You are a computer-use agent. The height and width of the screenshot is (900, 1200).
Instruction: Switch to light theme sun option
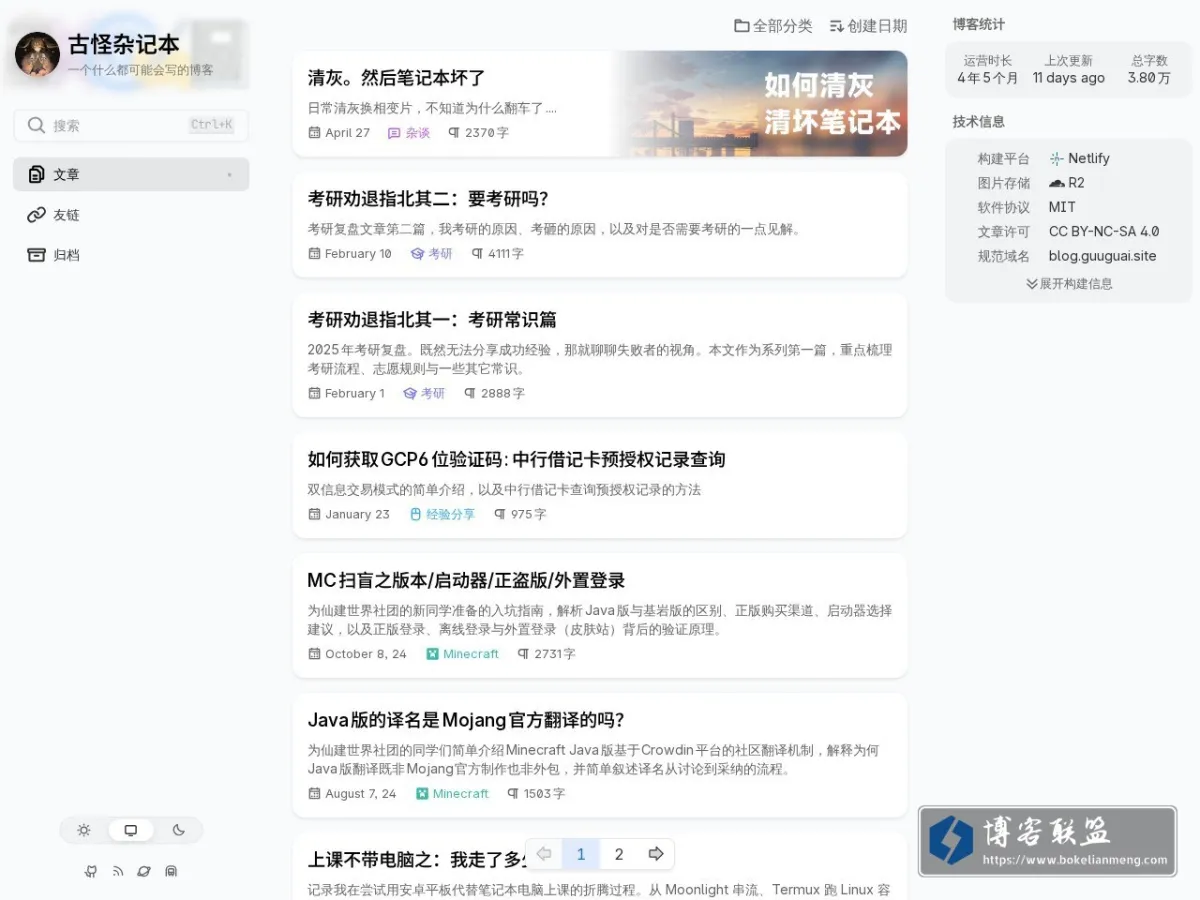[x=84, y=830]
